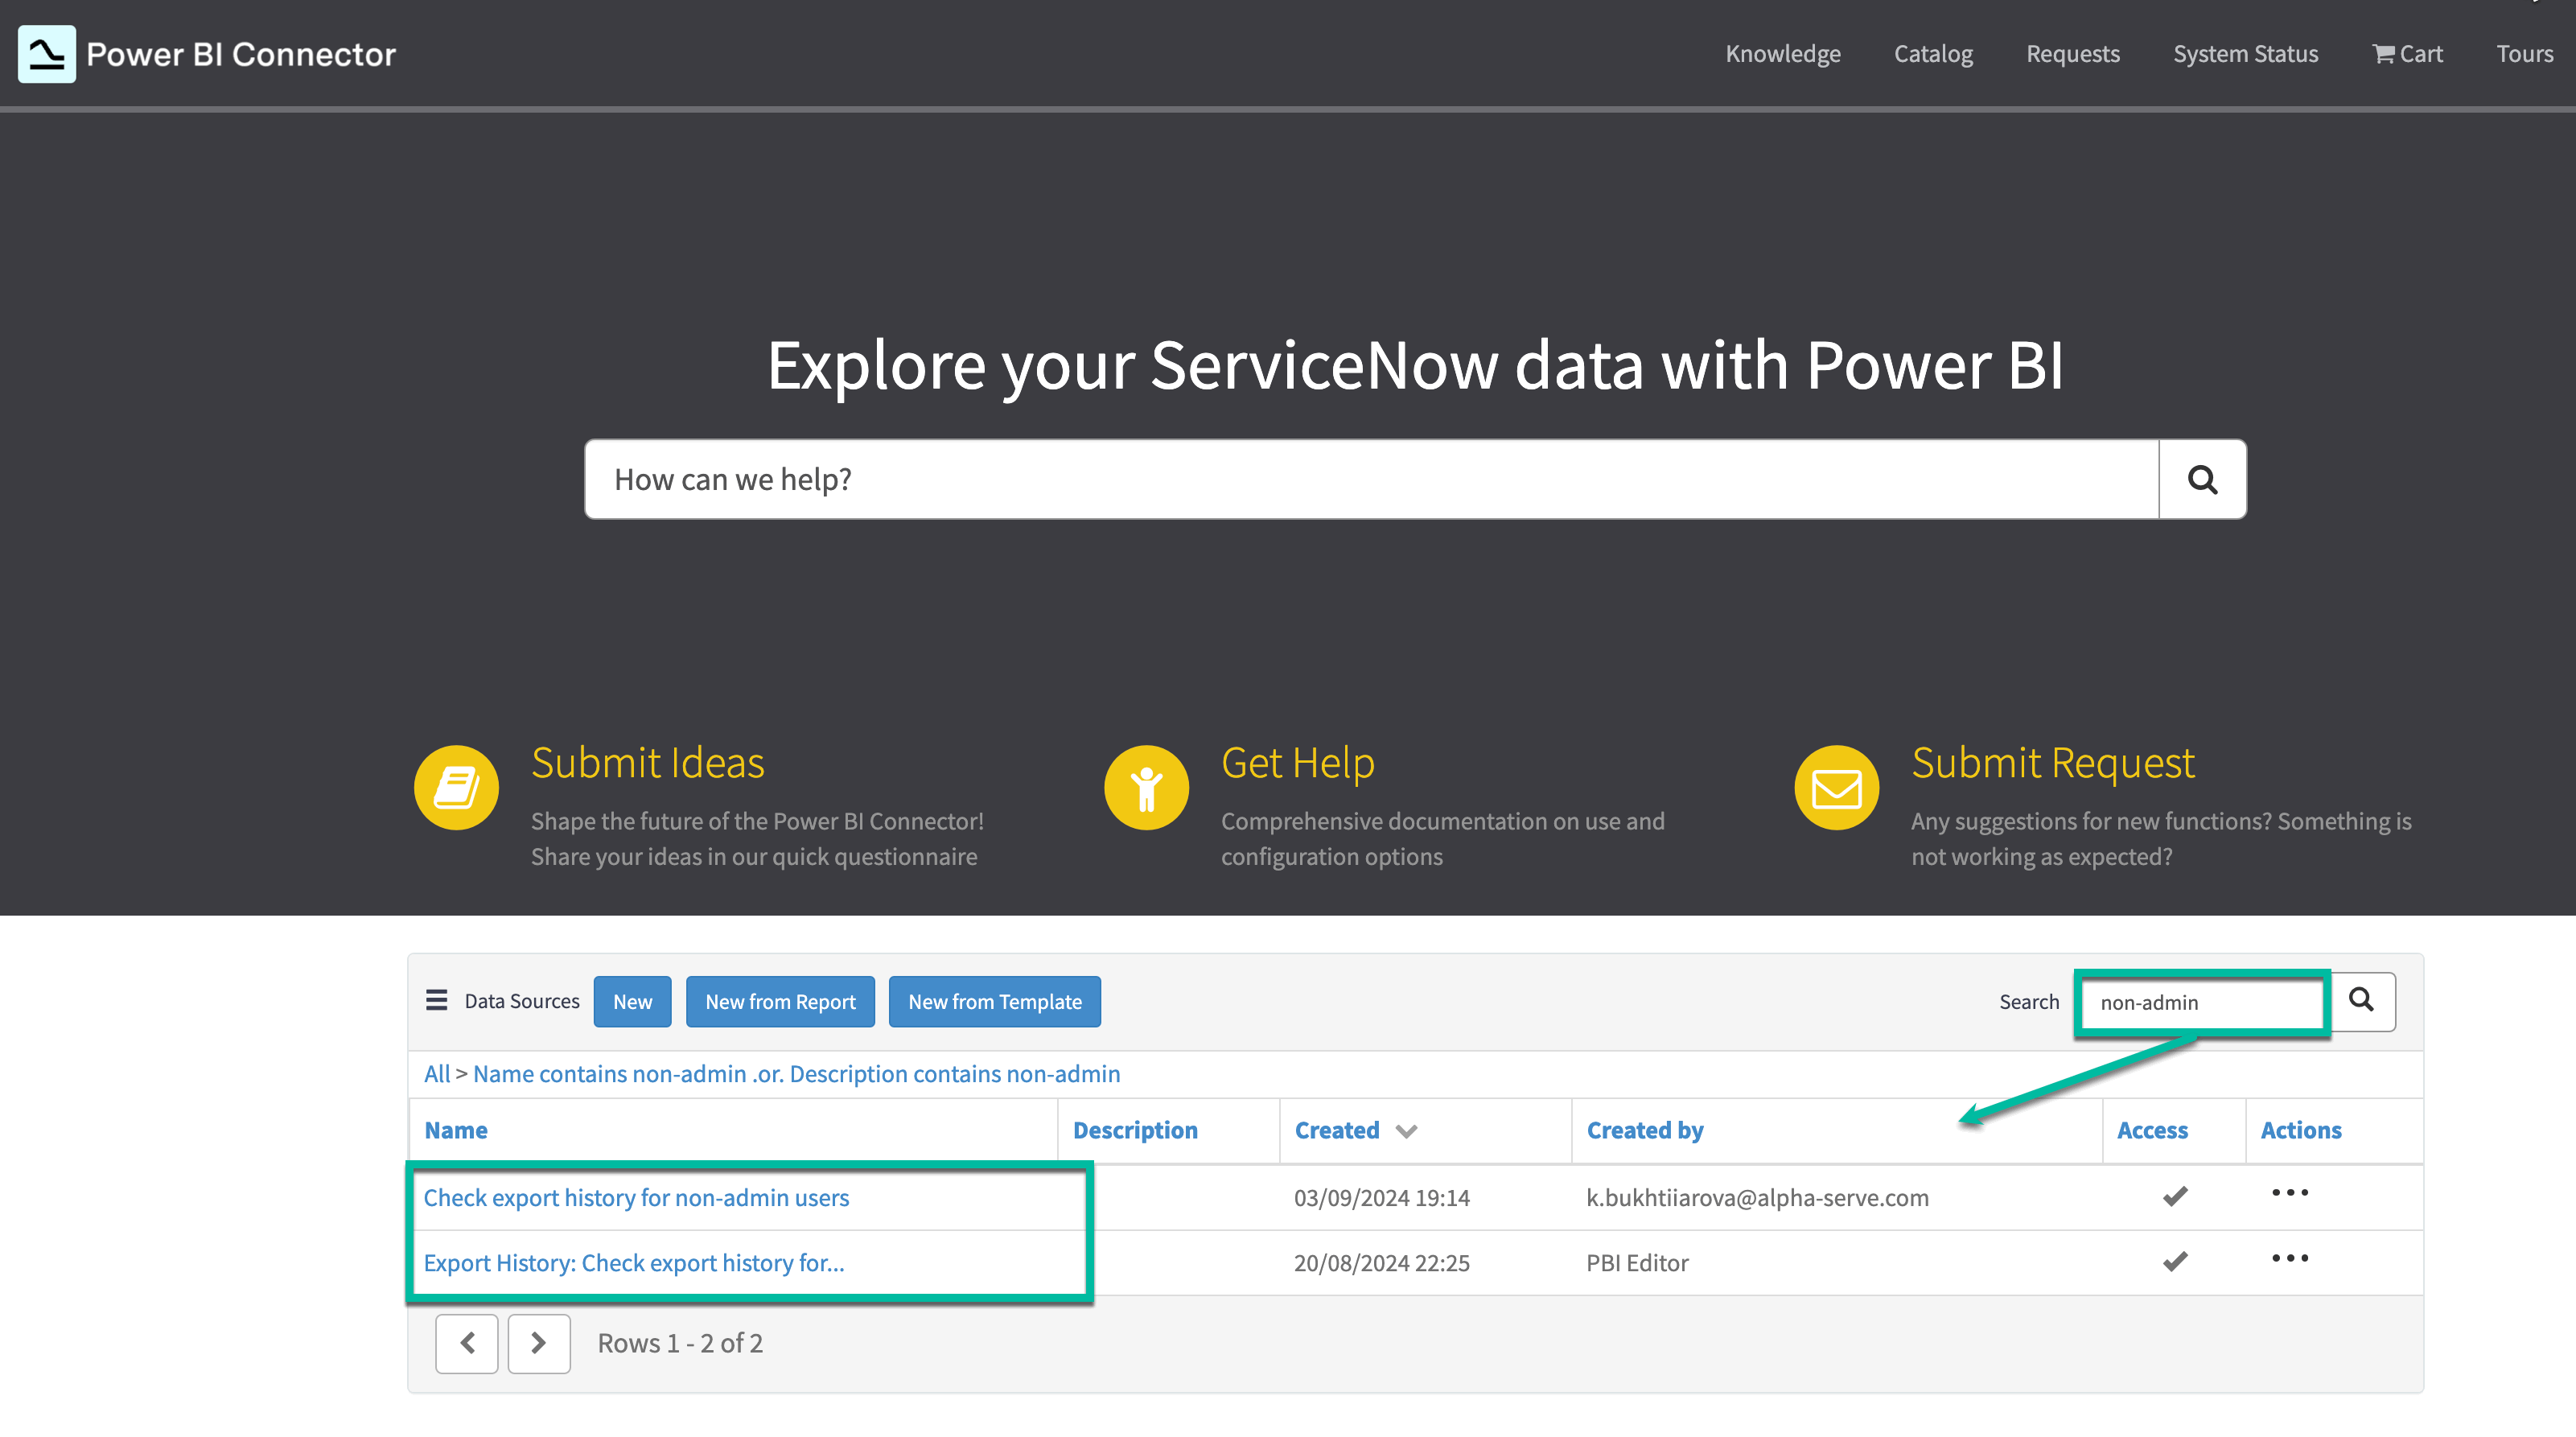Click the magnifier in the hero search bar
The image size is (2576, 1437).
2202,479
